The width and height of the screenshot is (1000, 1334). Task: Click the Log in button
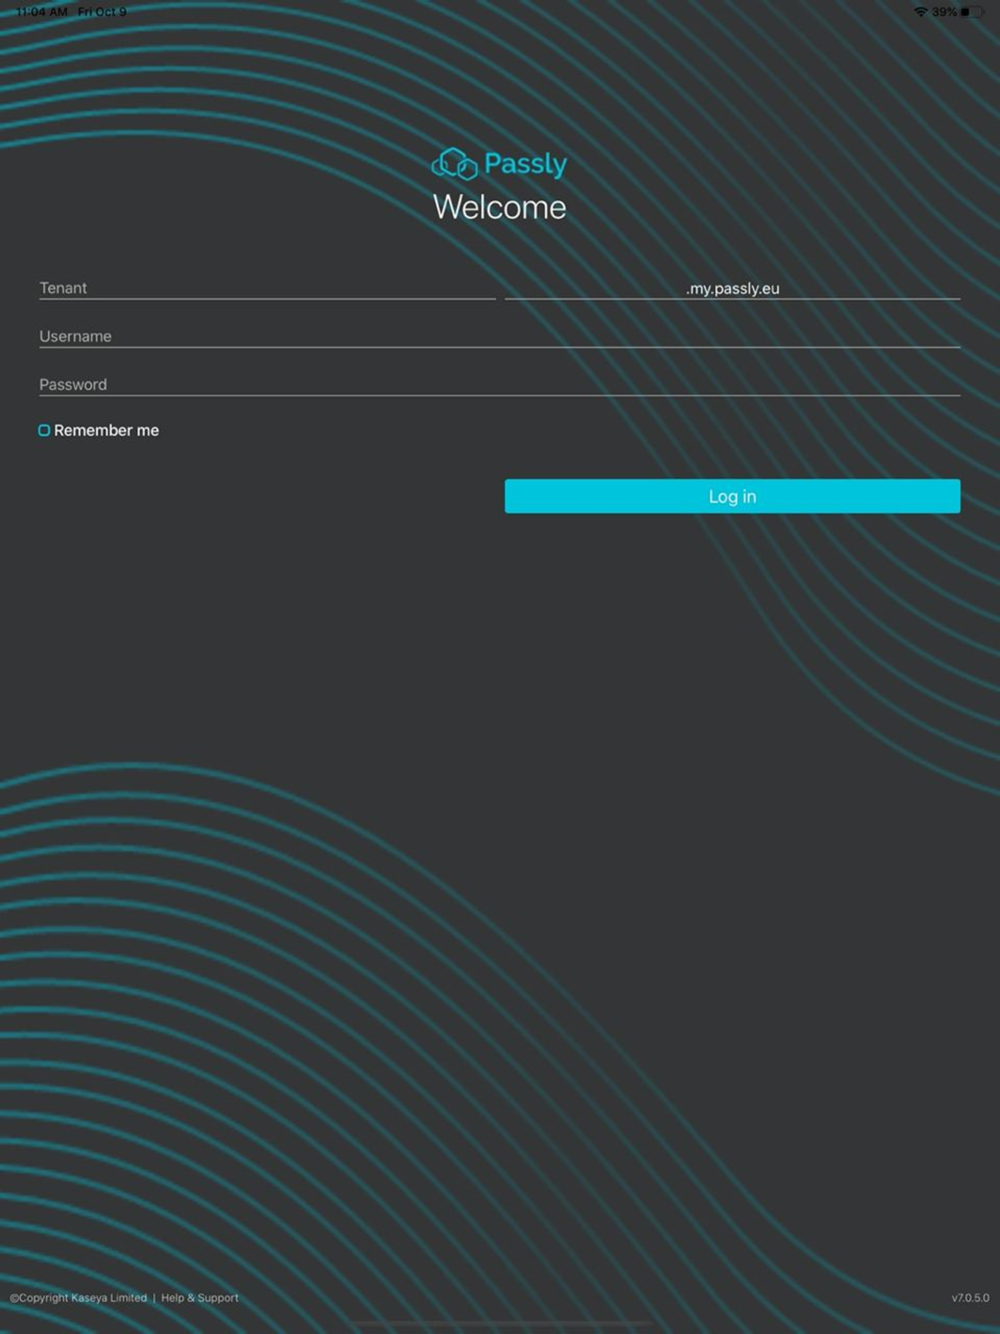[732, 496]
